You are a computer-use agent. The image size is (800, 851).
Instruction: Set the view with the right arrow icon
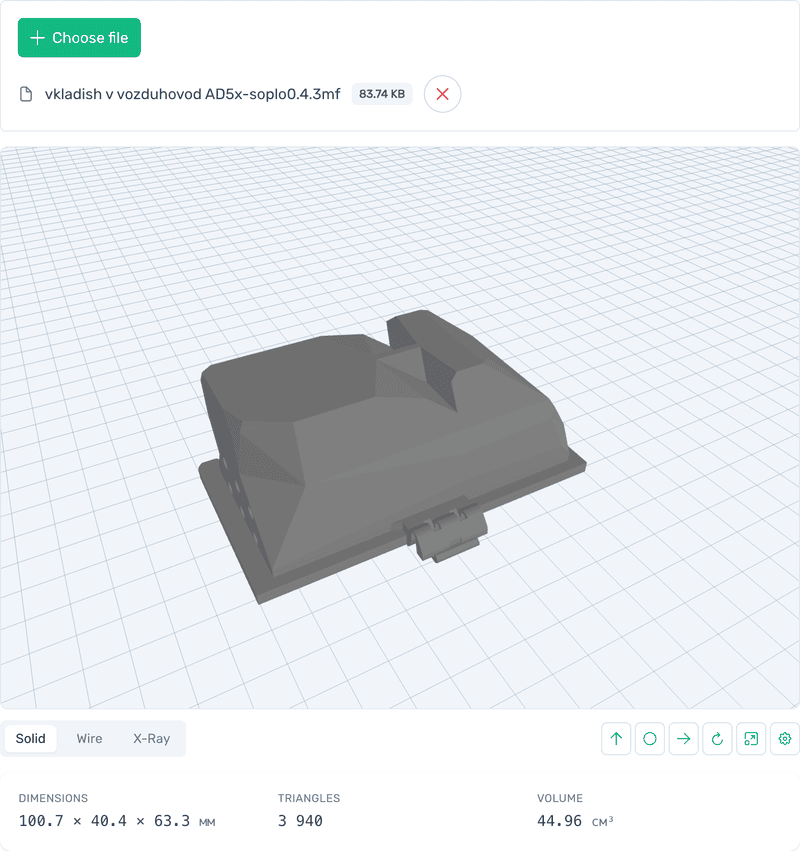pyautogui.click(x=683, y=738)
